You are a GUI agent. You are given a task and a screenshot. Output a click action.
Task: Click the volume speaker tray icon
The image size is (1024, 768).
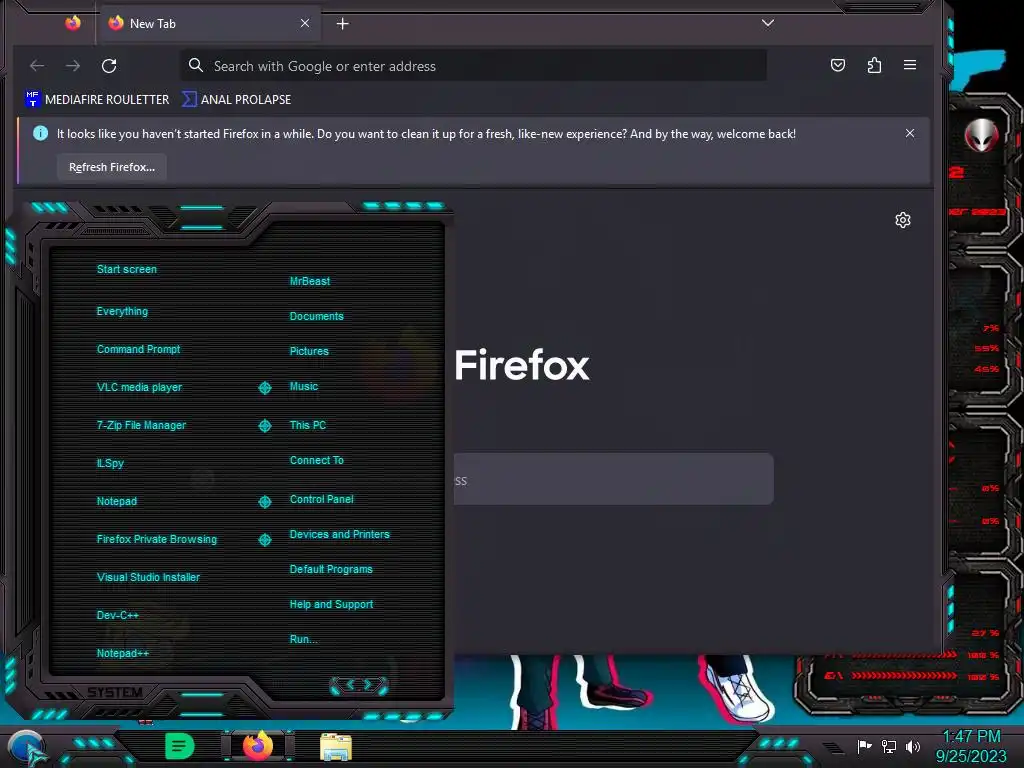click(x=913, y=746)
